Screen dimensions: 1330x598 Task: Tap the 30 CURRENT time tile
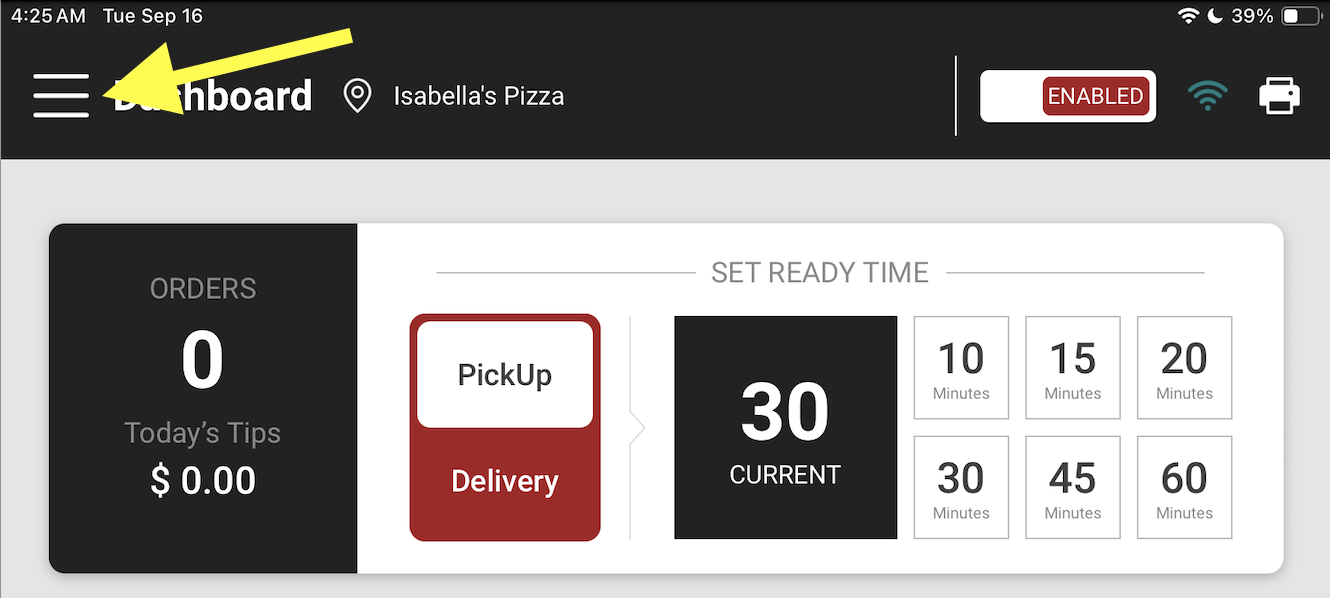point(785,428)
